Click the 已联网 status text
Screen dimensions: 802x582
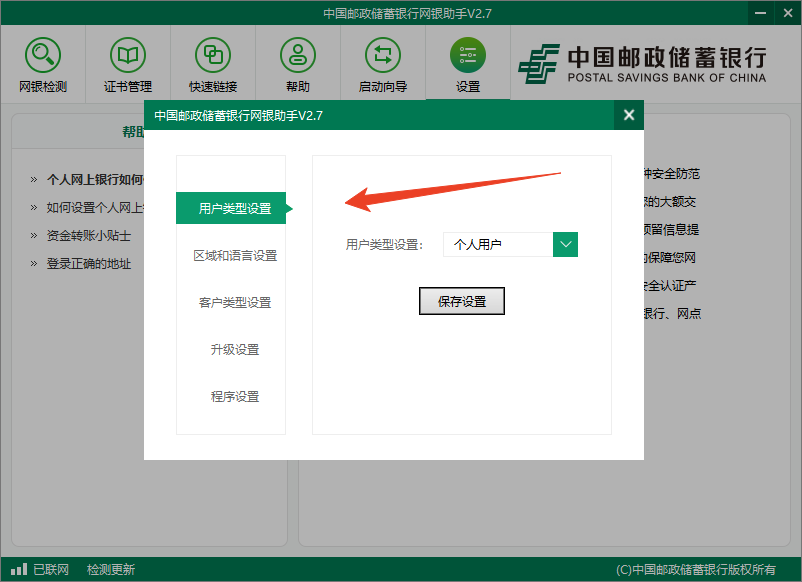coord(51,569)
